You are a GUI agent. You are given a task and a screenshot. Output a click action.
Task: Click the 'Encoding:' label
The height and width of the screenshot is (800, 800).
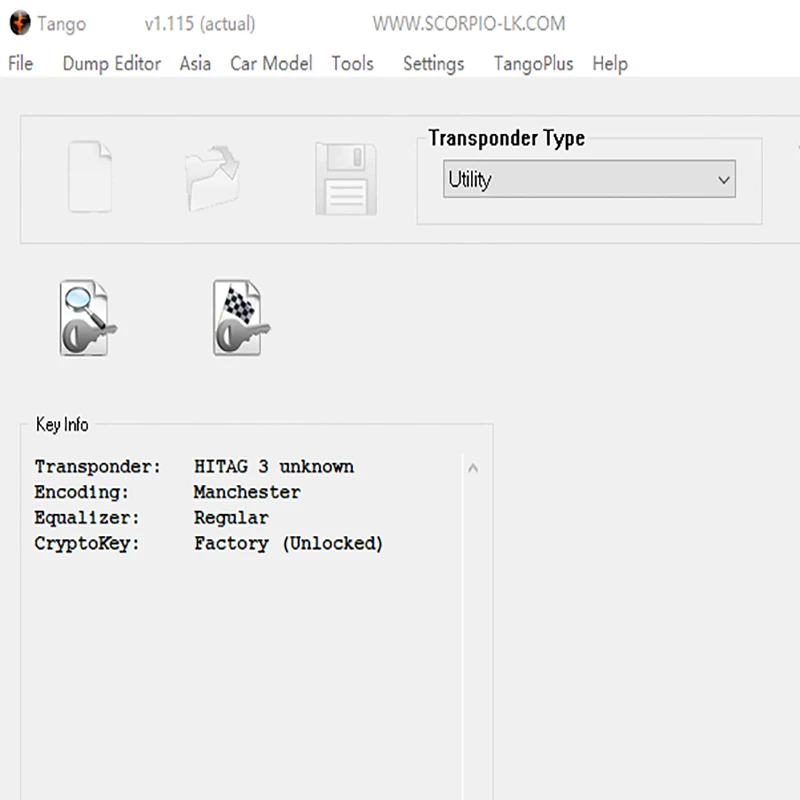pyautogui.click(x=82, y=492)
